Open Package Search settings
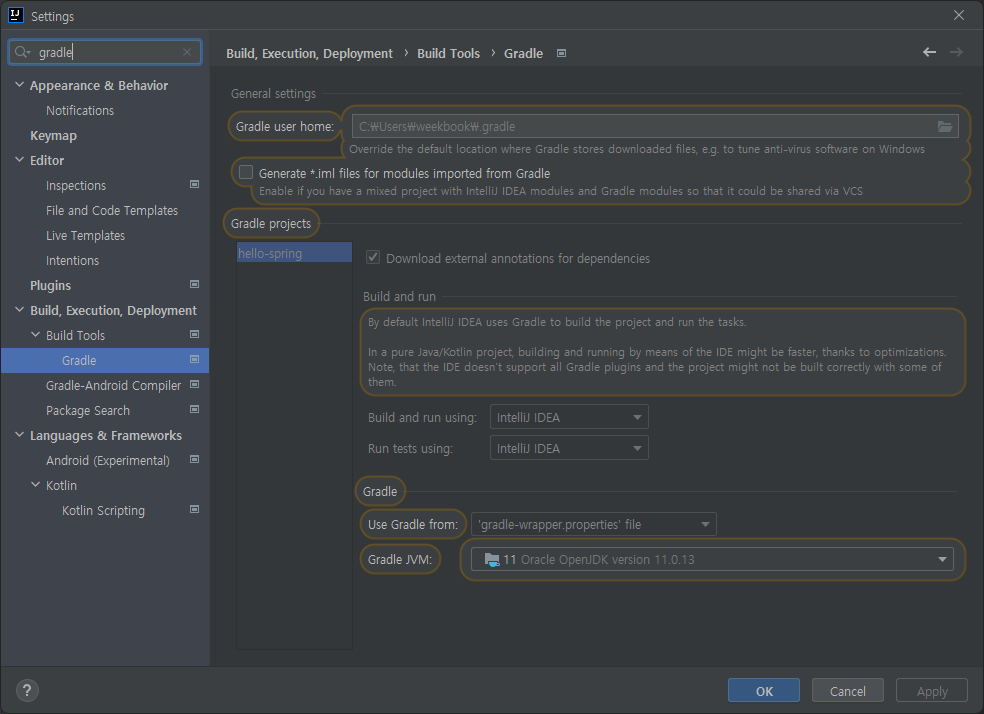 click(88, 411)
